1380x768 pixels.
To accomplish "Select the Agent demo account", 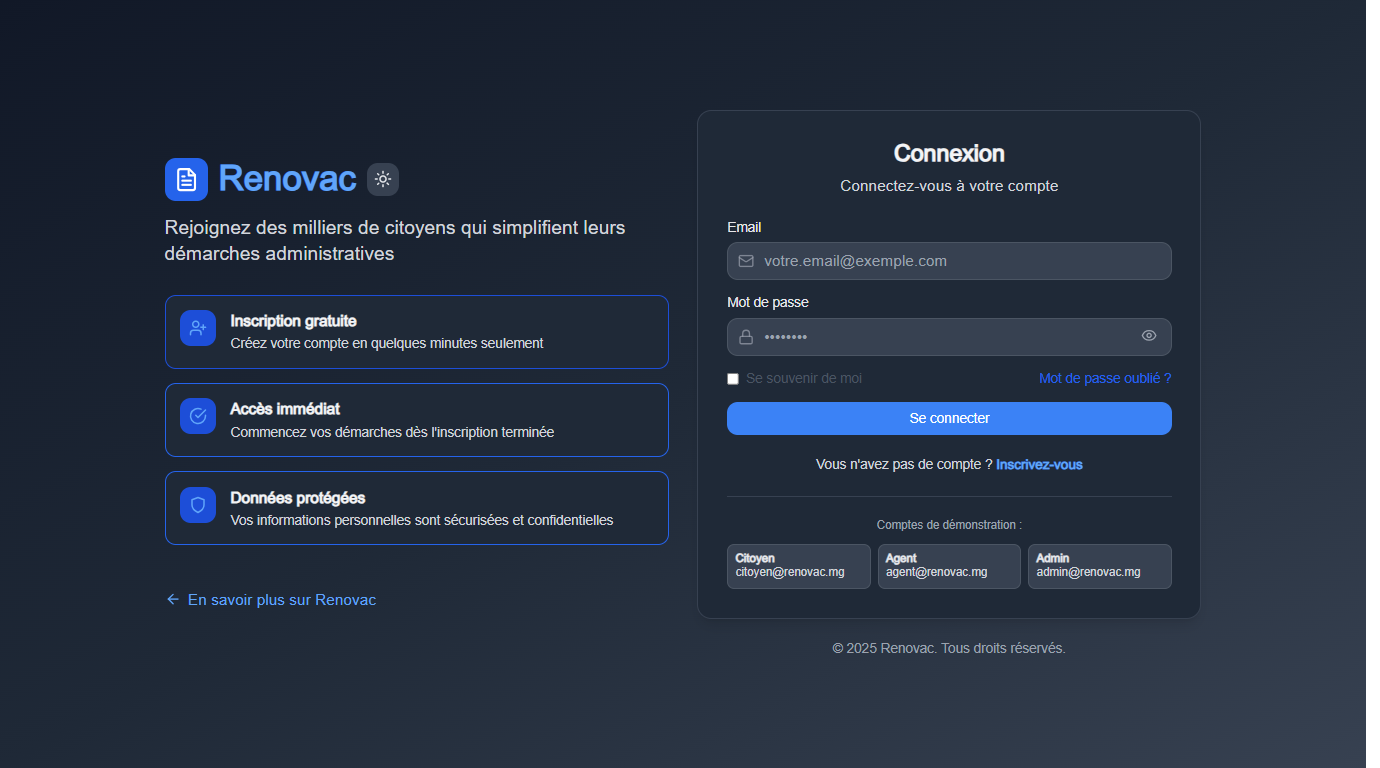I will 949,566.
